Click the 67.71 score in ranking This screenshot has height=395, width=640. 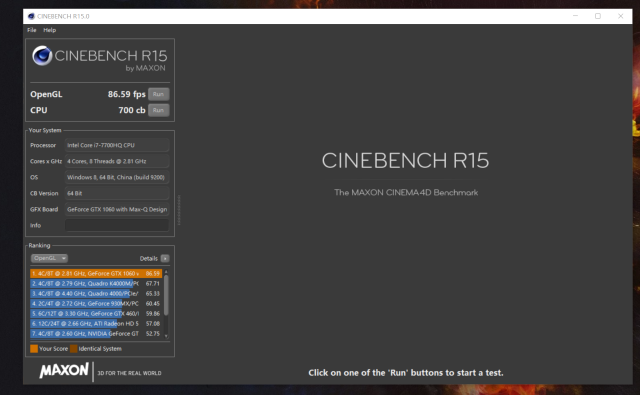(x=153, y=284)
